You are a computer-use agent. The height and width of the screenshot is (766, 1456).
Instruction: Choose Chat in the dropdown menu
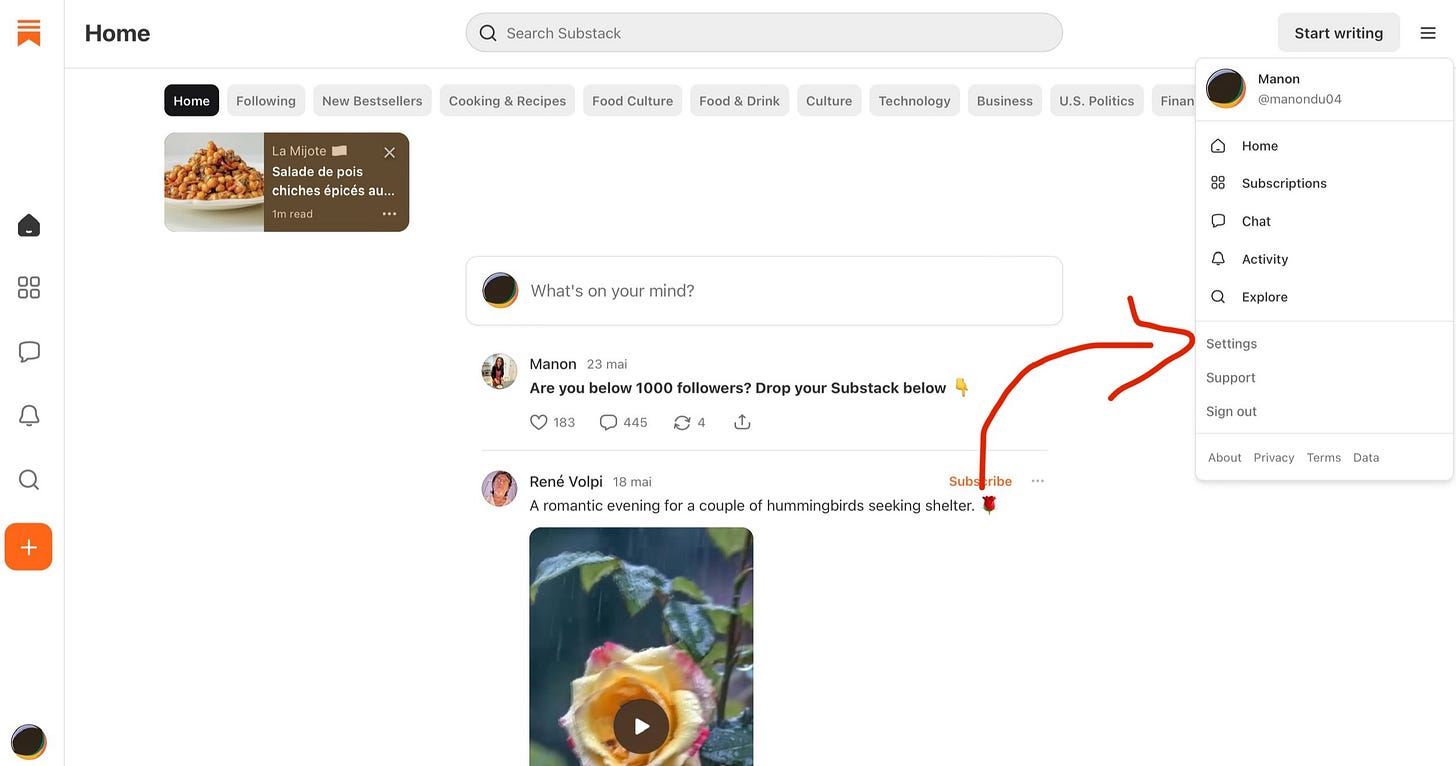1324,221
